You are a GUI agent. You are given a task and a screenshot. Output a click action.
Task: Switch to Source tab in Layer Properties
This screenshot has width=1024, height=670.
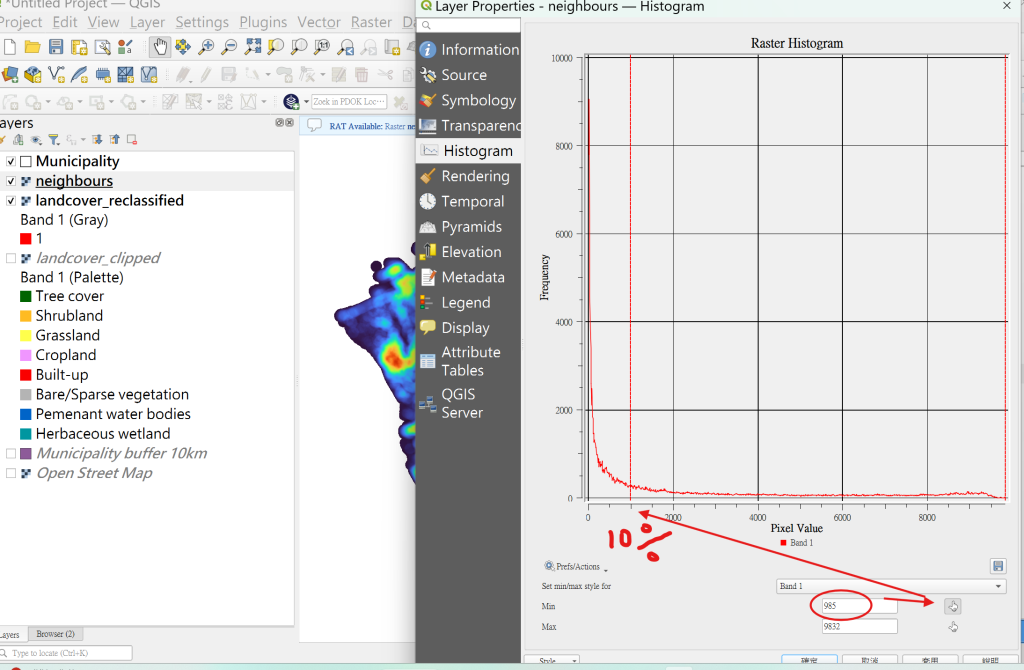(x=468, y=75)
